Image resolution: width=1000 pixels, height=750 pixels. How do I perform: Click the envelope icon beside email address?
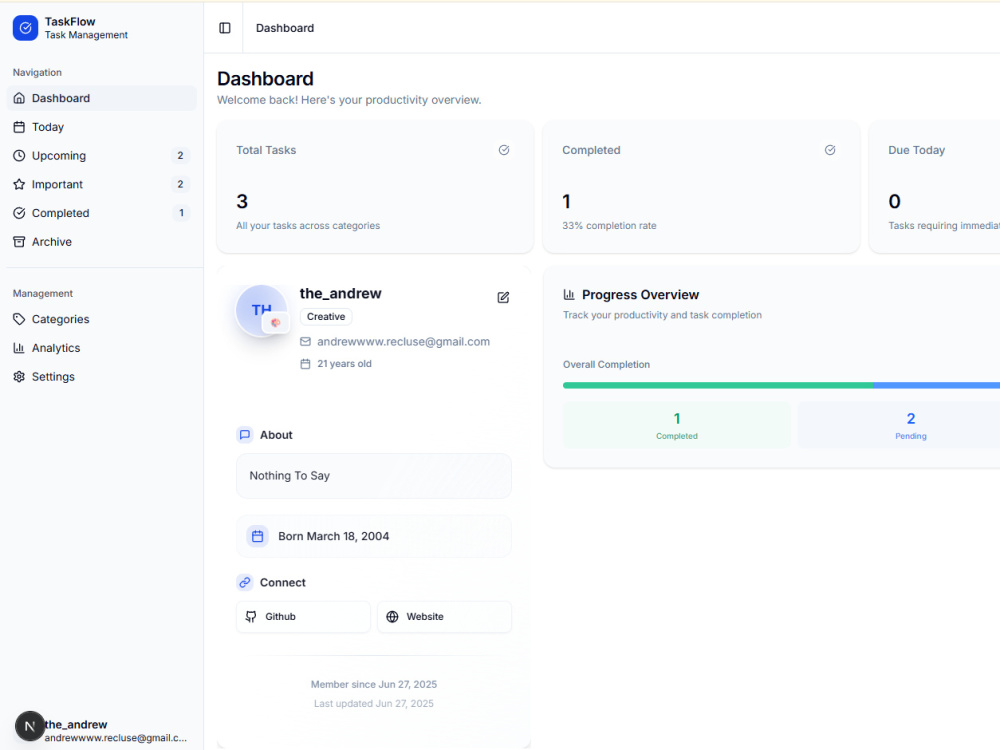[x=305, y=342]
